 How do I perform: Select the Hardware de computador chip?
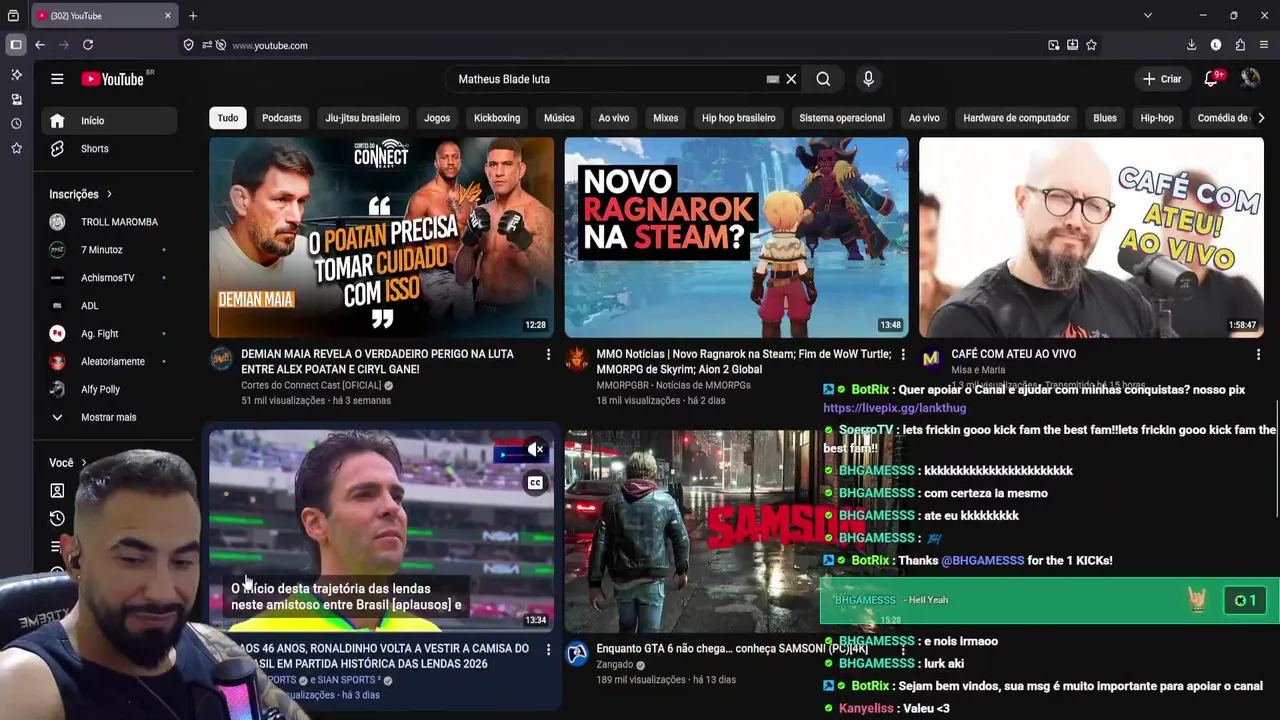point(1016,118)
